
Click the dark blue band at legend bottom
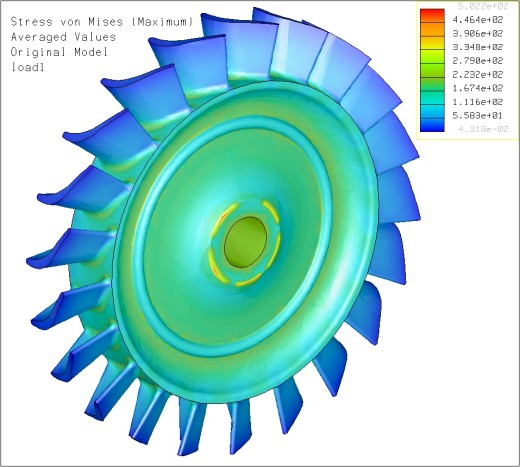432,125
